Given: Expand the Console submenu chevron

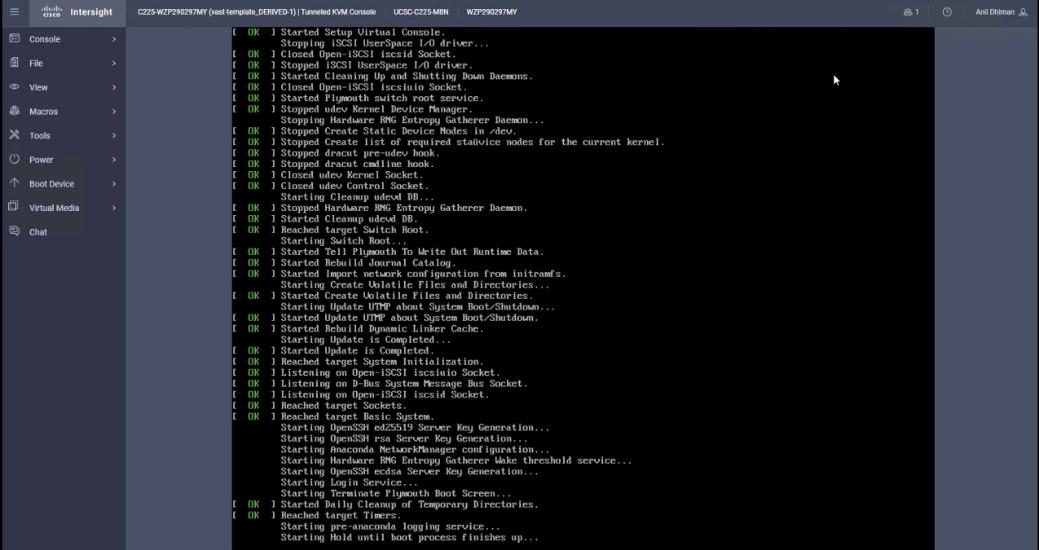Looking at the screenshot, I should (x=114, y=39).
